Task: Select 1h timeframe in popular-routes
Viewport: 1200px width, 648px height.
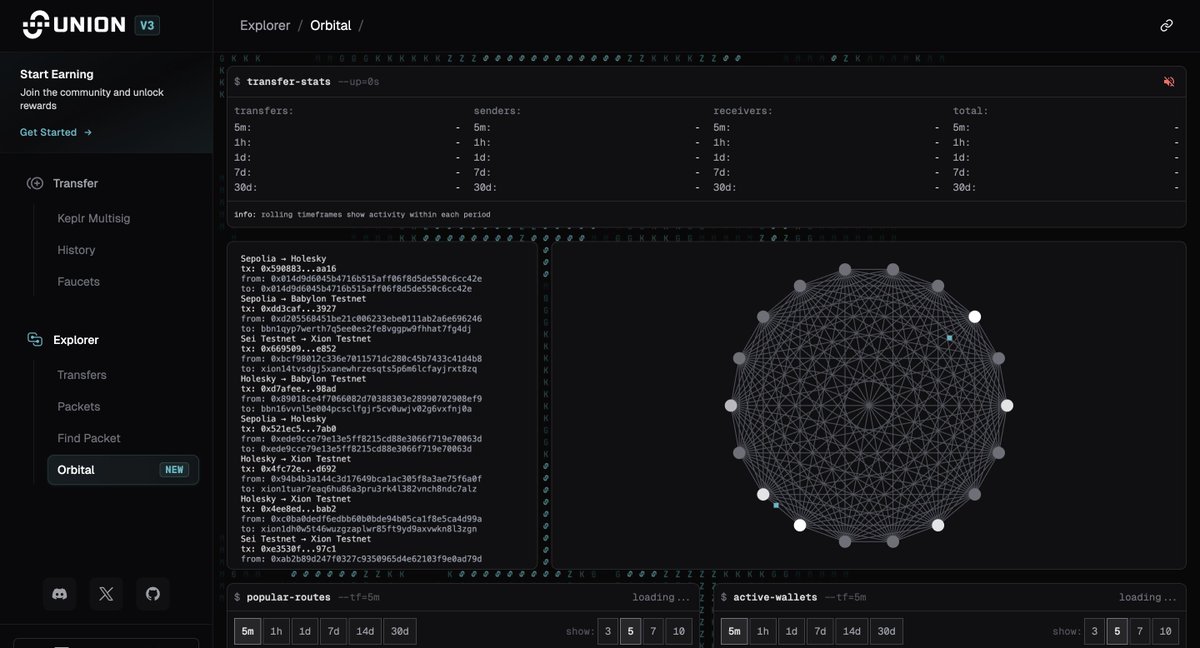Action: point(276,631)
